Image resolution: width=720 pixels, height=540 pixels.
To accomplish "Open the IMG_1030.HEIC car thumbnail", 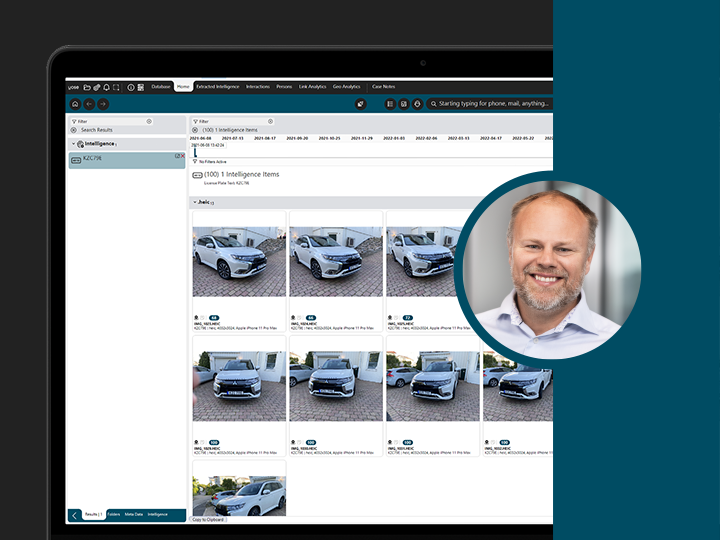I will click(336, 386).
